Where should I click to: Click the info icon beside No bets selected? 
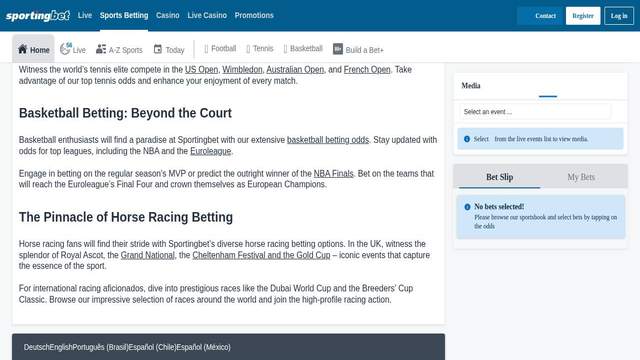[467, 207]
